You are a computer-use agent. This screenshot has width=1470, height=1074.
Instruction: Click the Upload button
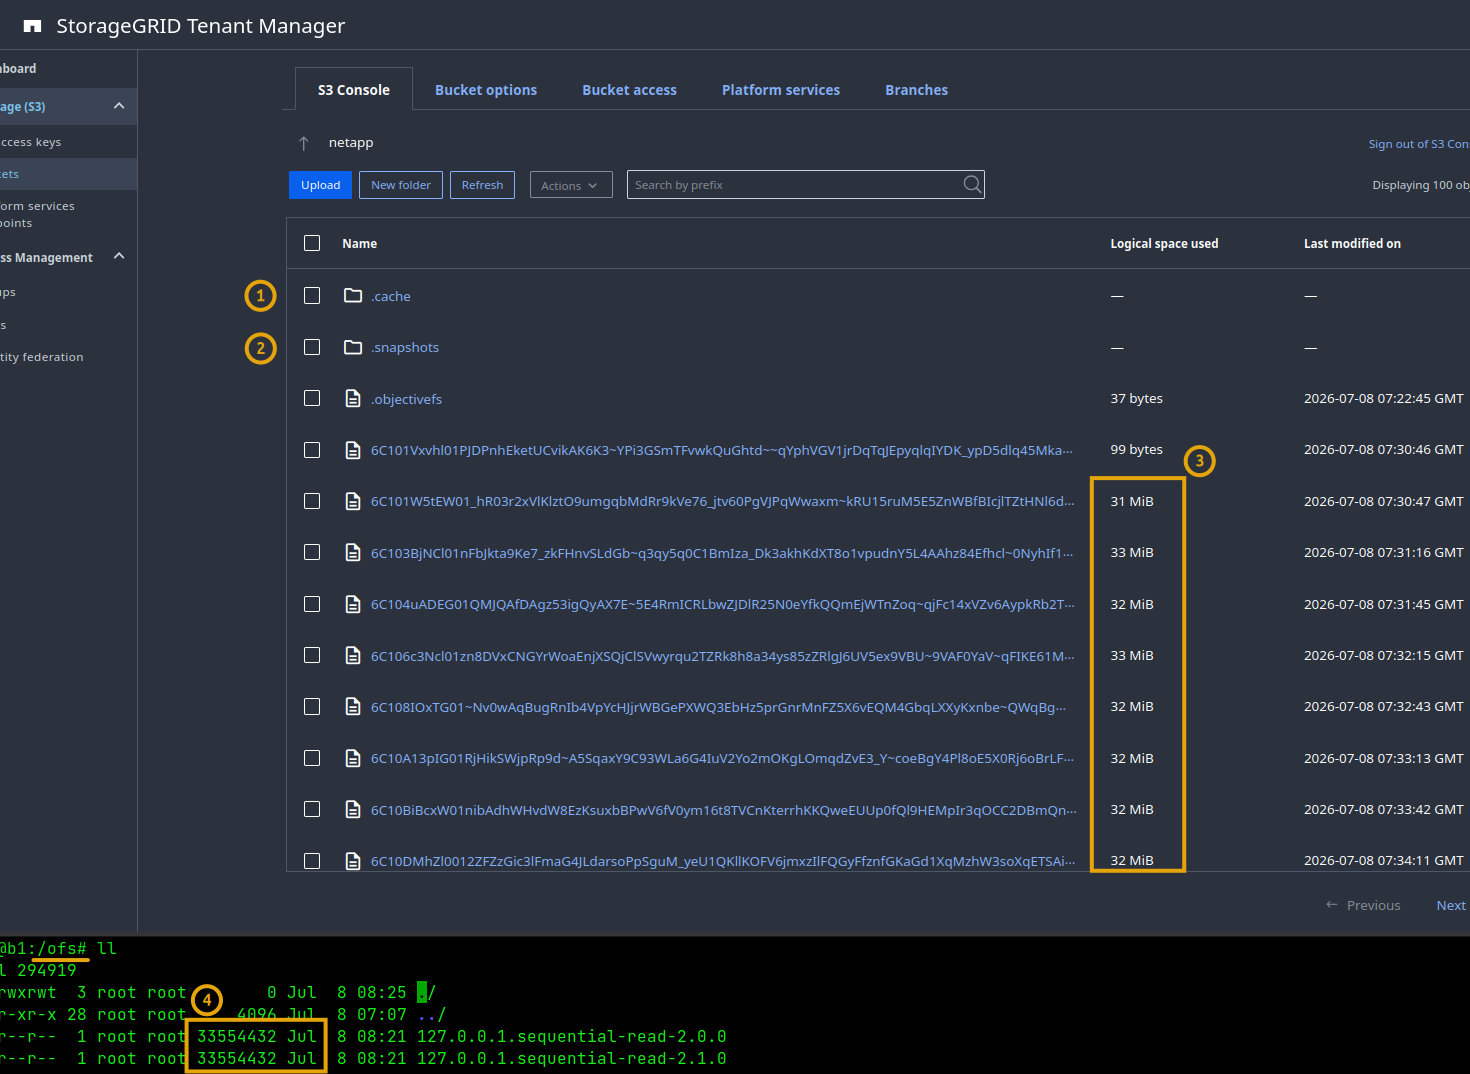click(x=321, y=185)
